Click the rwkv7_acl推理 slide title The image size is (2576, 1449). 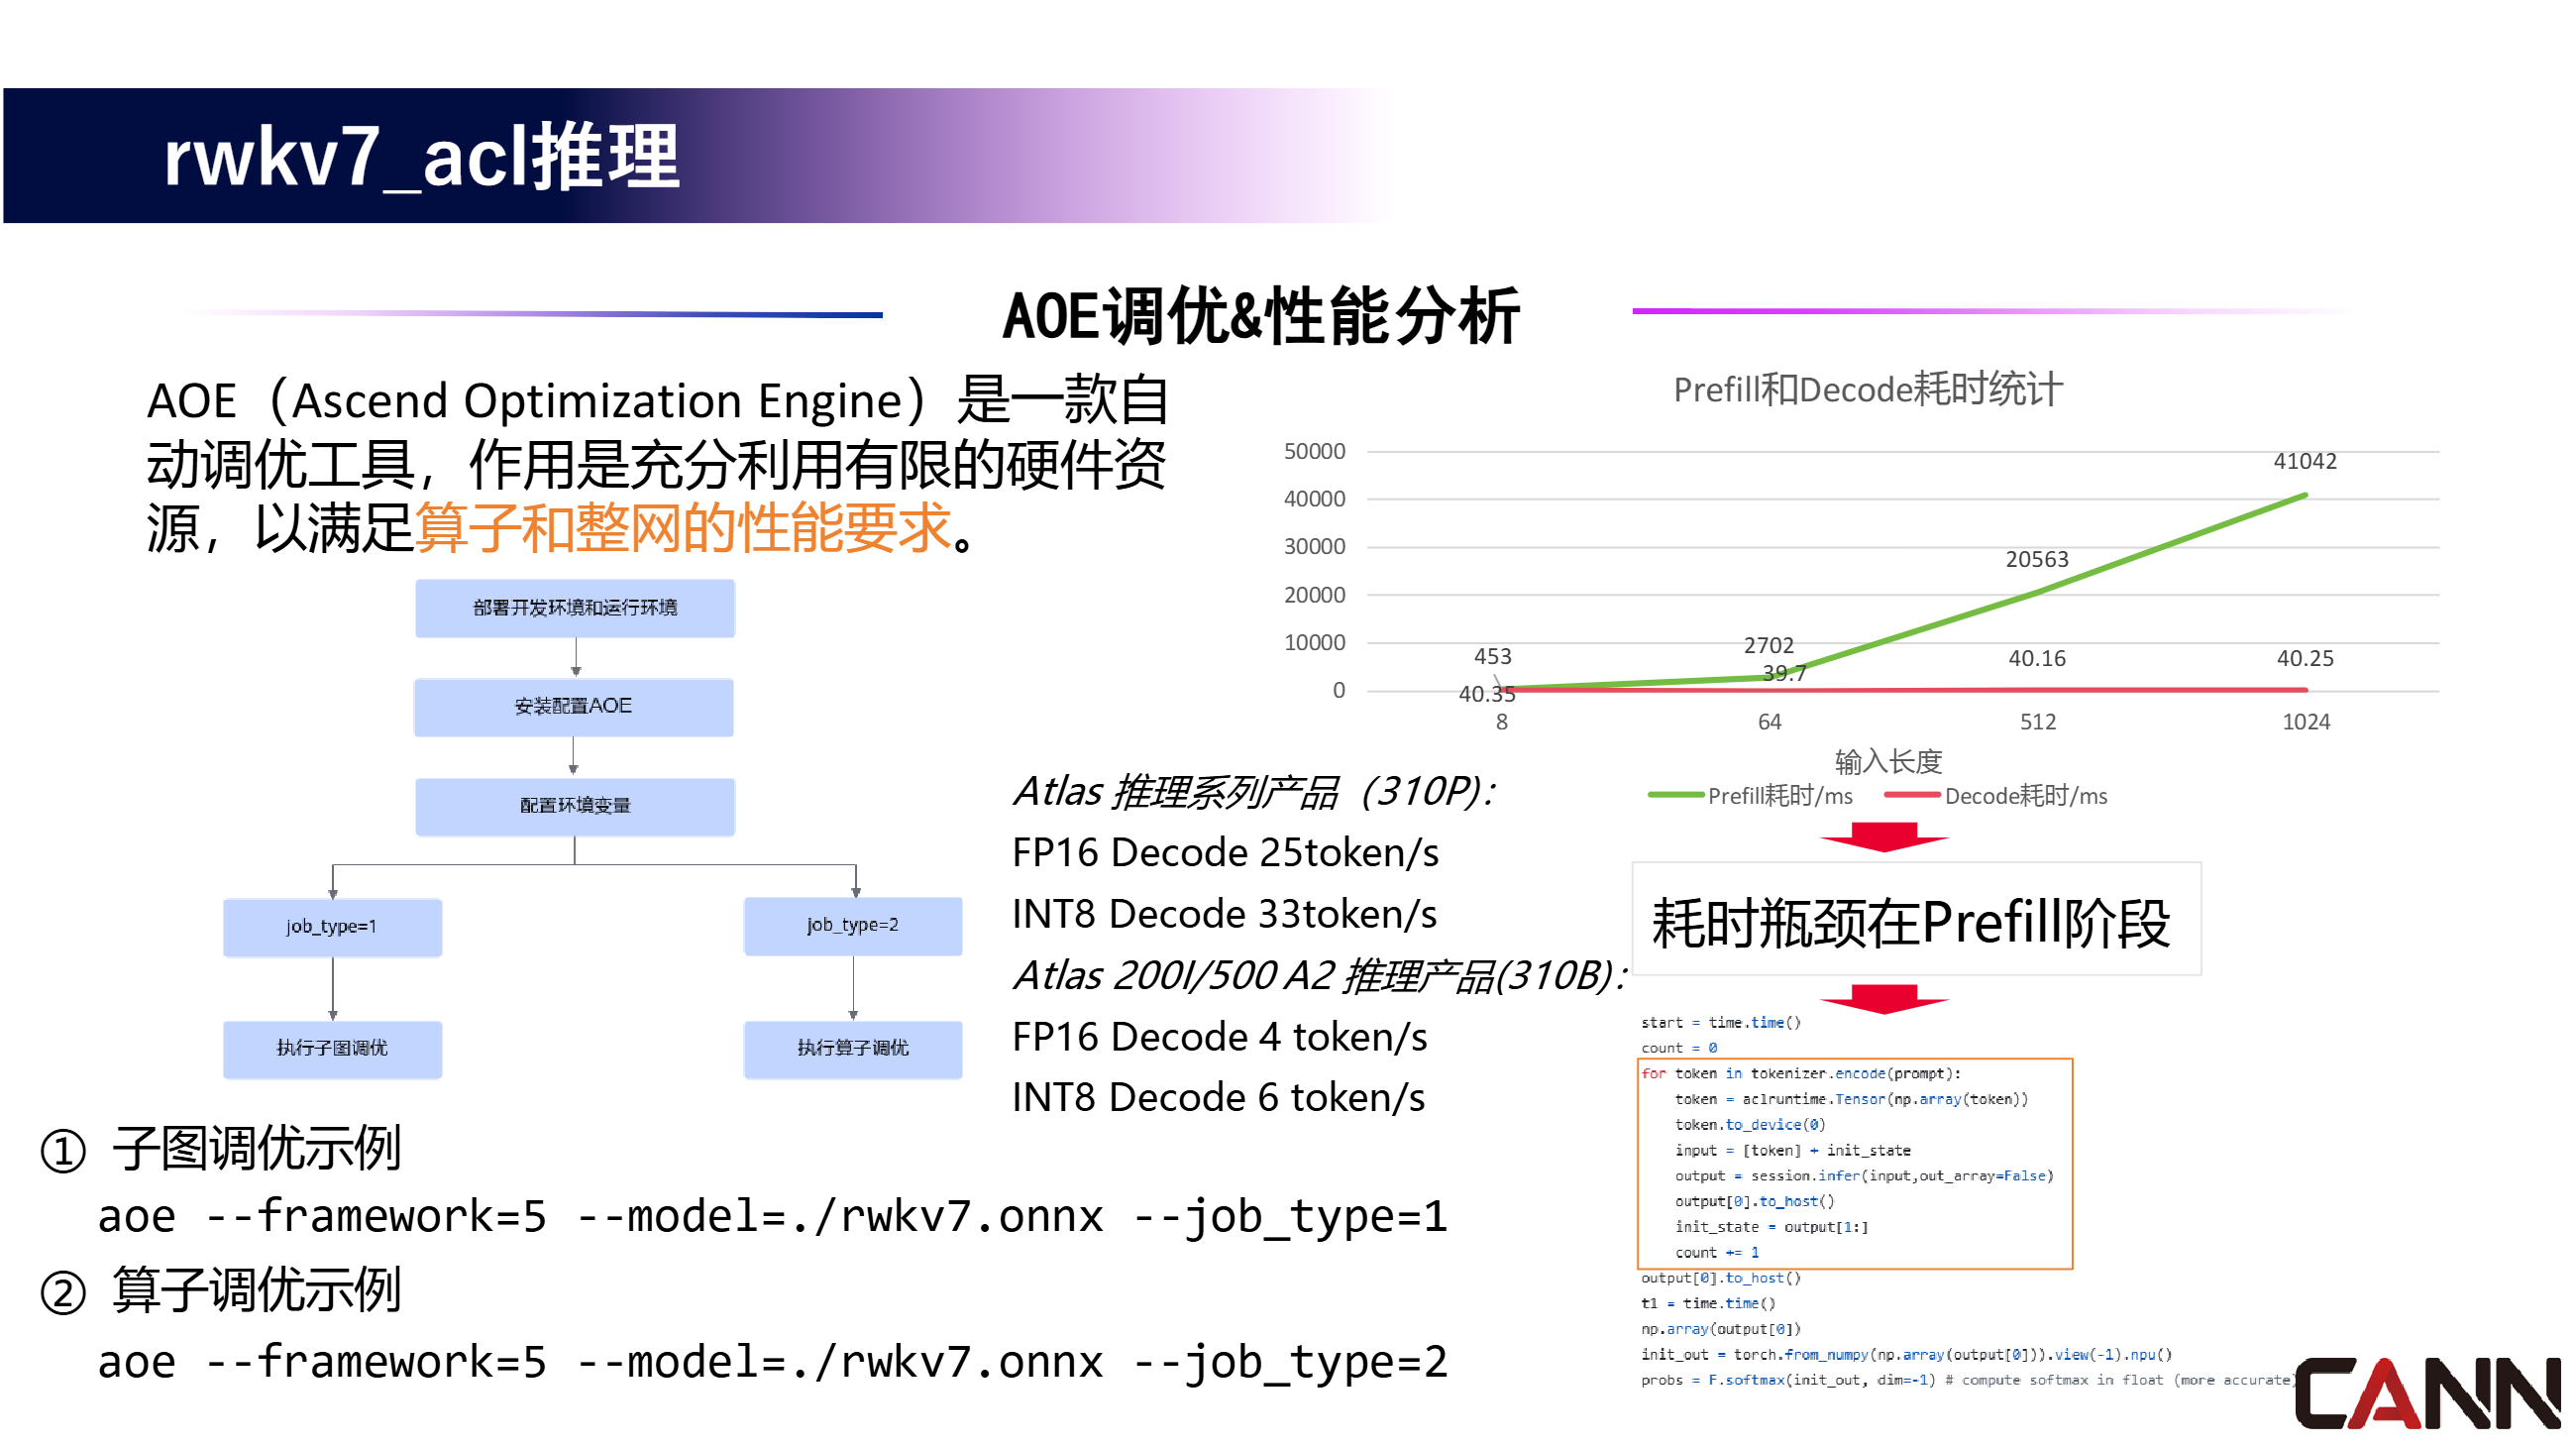tap(421, 157)
